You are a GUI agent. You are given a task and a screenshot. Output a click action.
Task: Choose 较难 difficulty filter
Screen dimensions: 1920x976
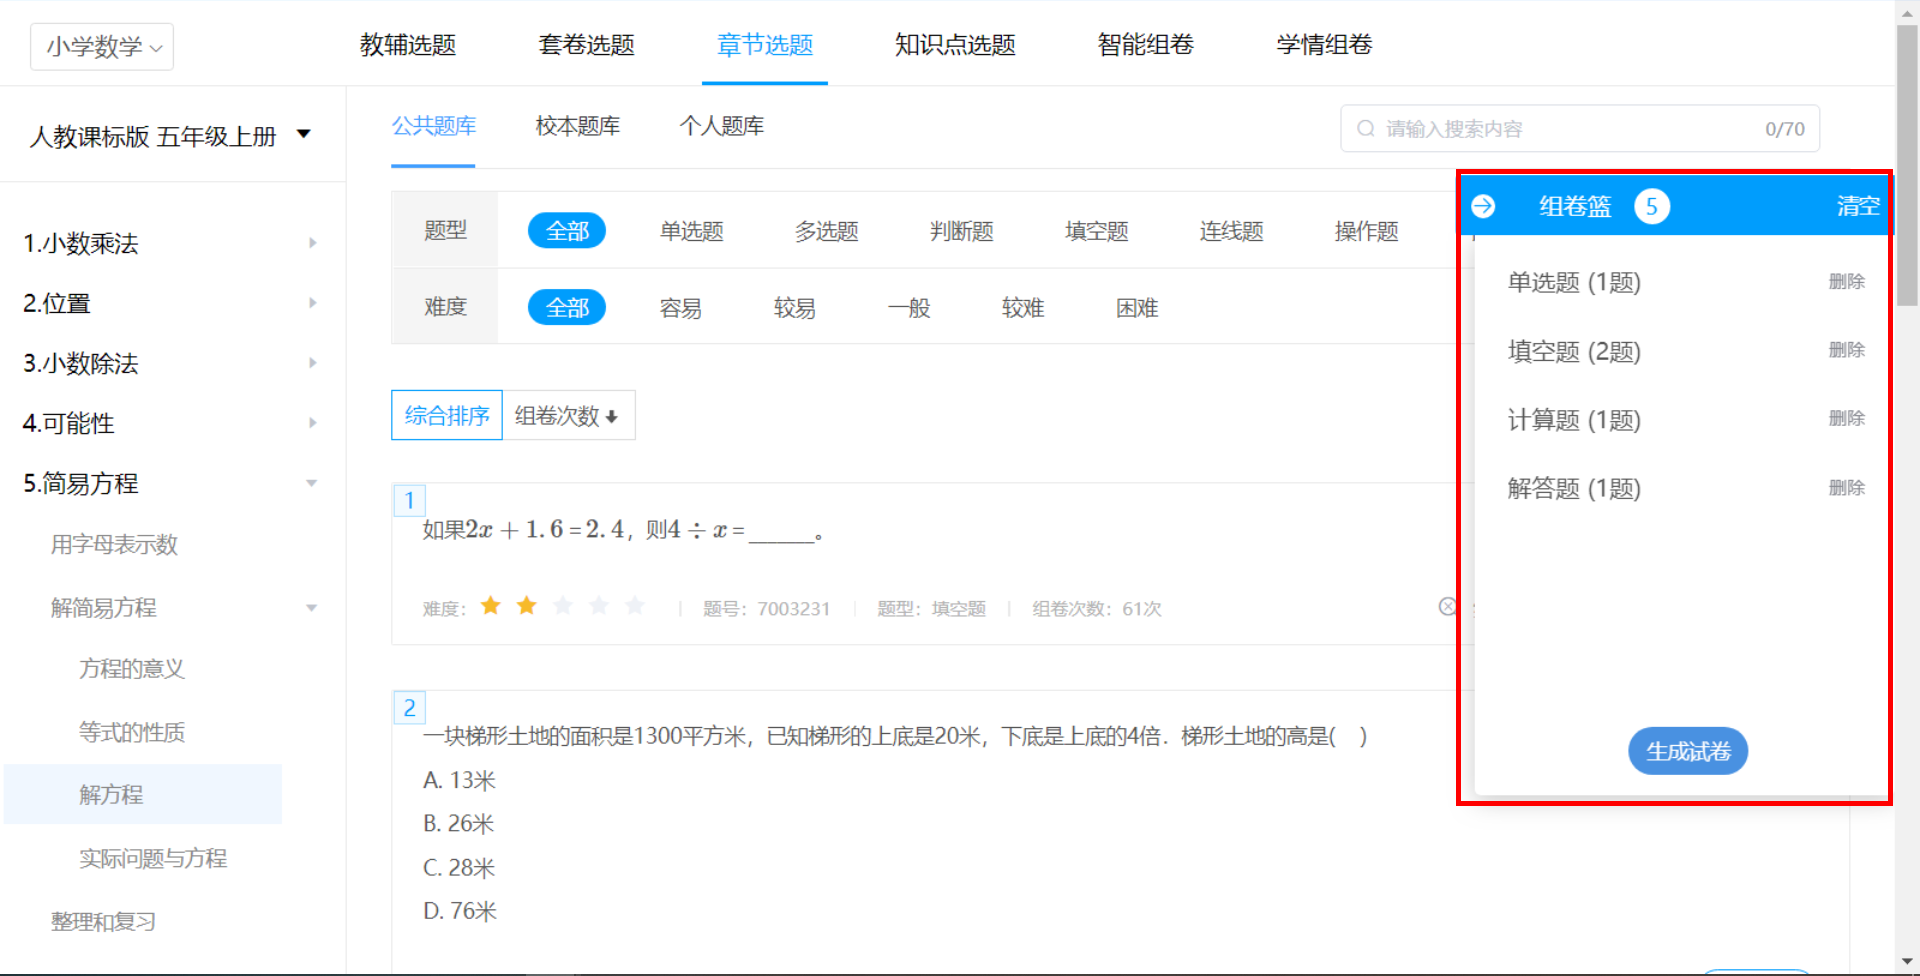click(x=1022, y=308)
